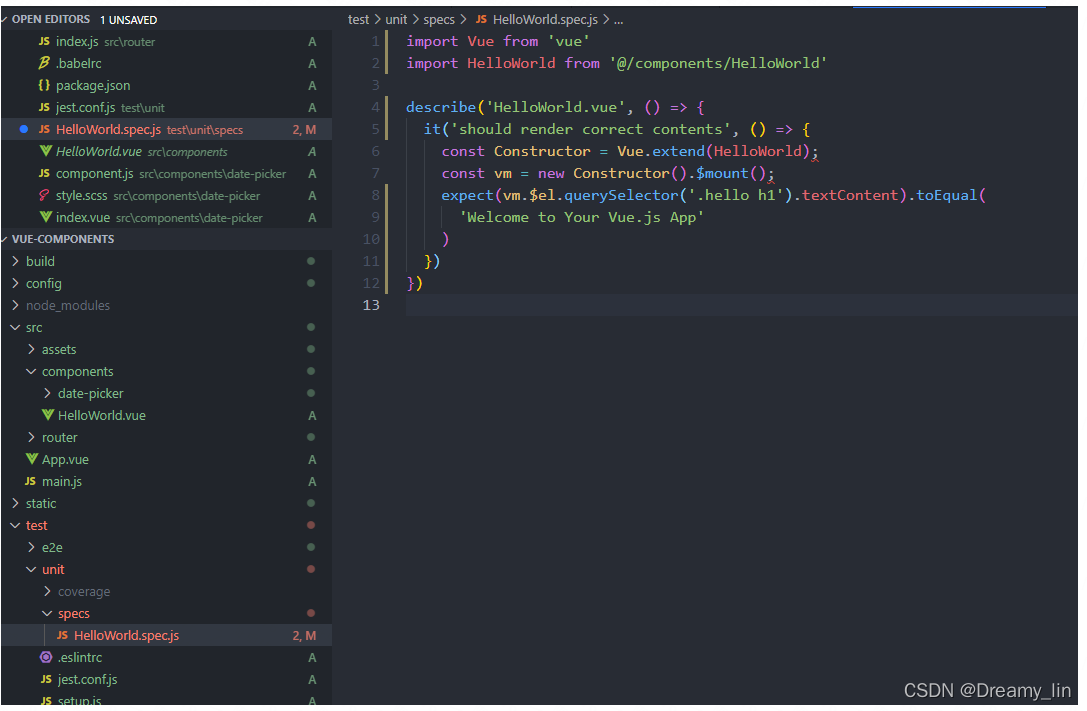Open main.js in the explorer tree
1087x711 pixels.
[166, 481]
